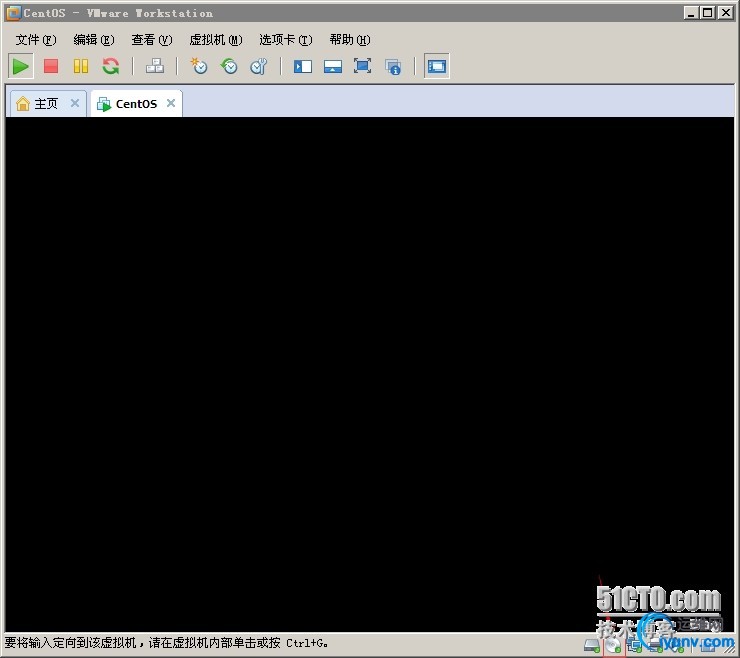Show or hide the thumbnail bar
Image resolution: width=740 pixels, height=658 pixels.
[333, 67]
